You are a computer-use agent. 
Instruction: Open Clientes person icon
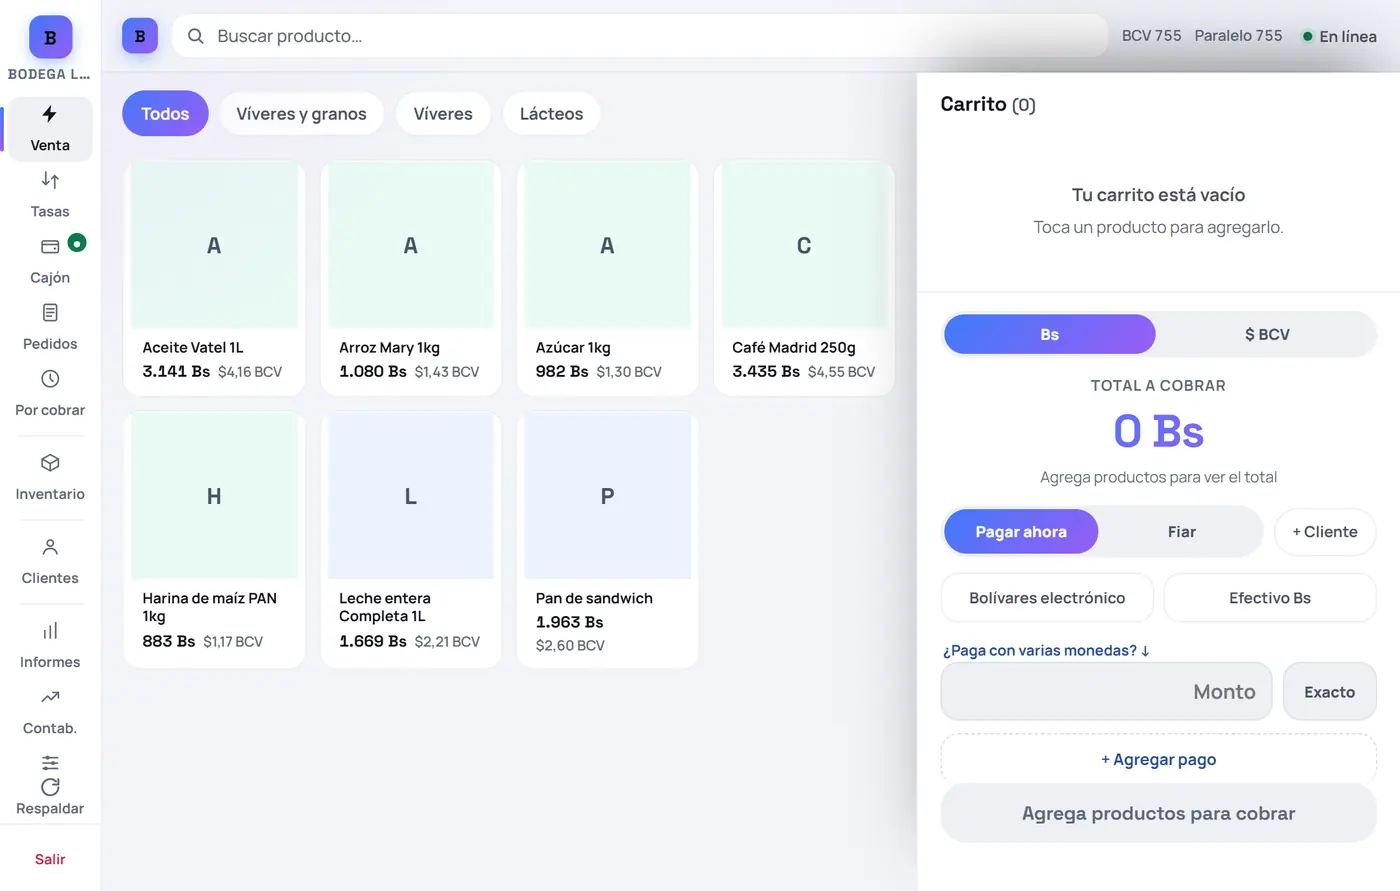[x=50, y=547]
